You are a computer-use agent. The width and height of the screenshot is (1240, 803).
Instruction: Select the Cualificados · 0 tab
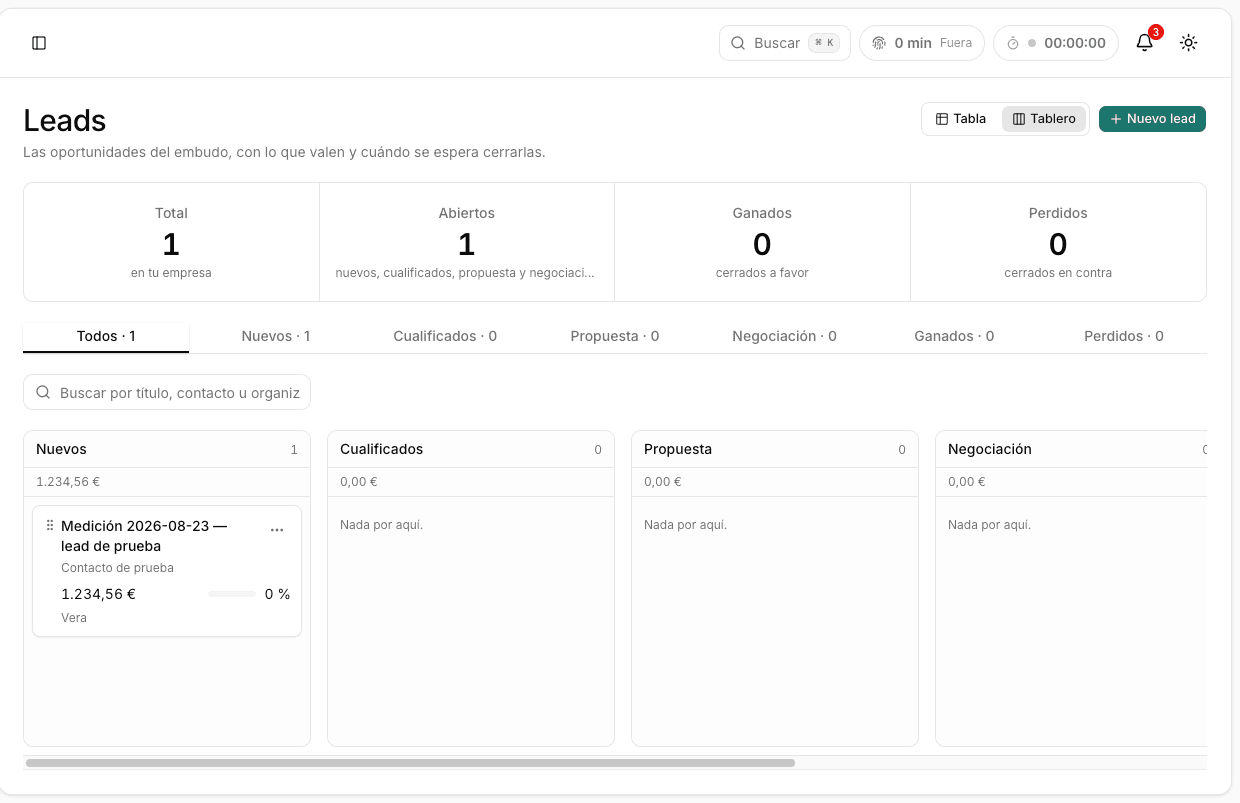445,336
